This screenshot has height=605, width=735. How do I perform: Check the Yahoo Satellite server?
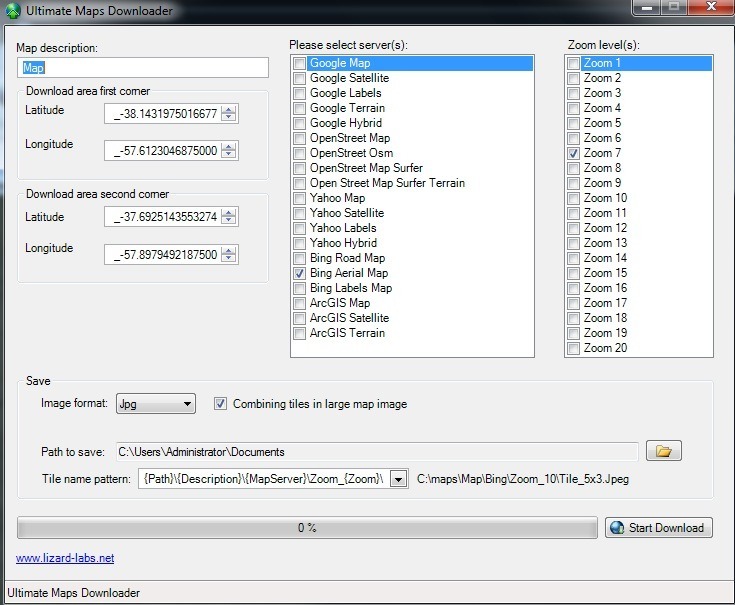(x=299, y=213)
